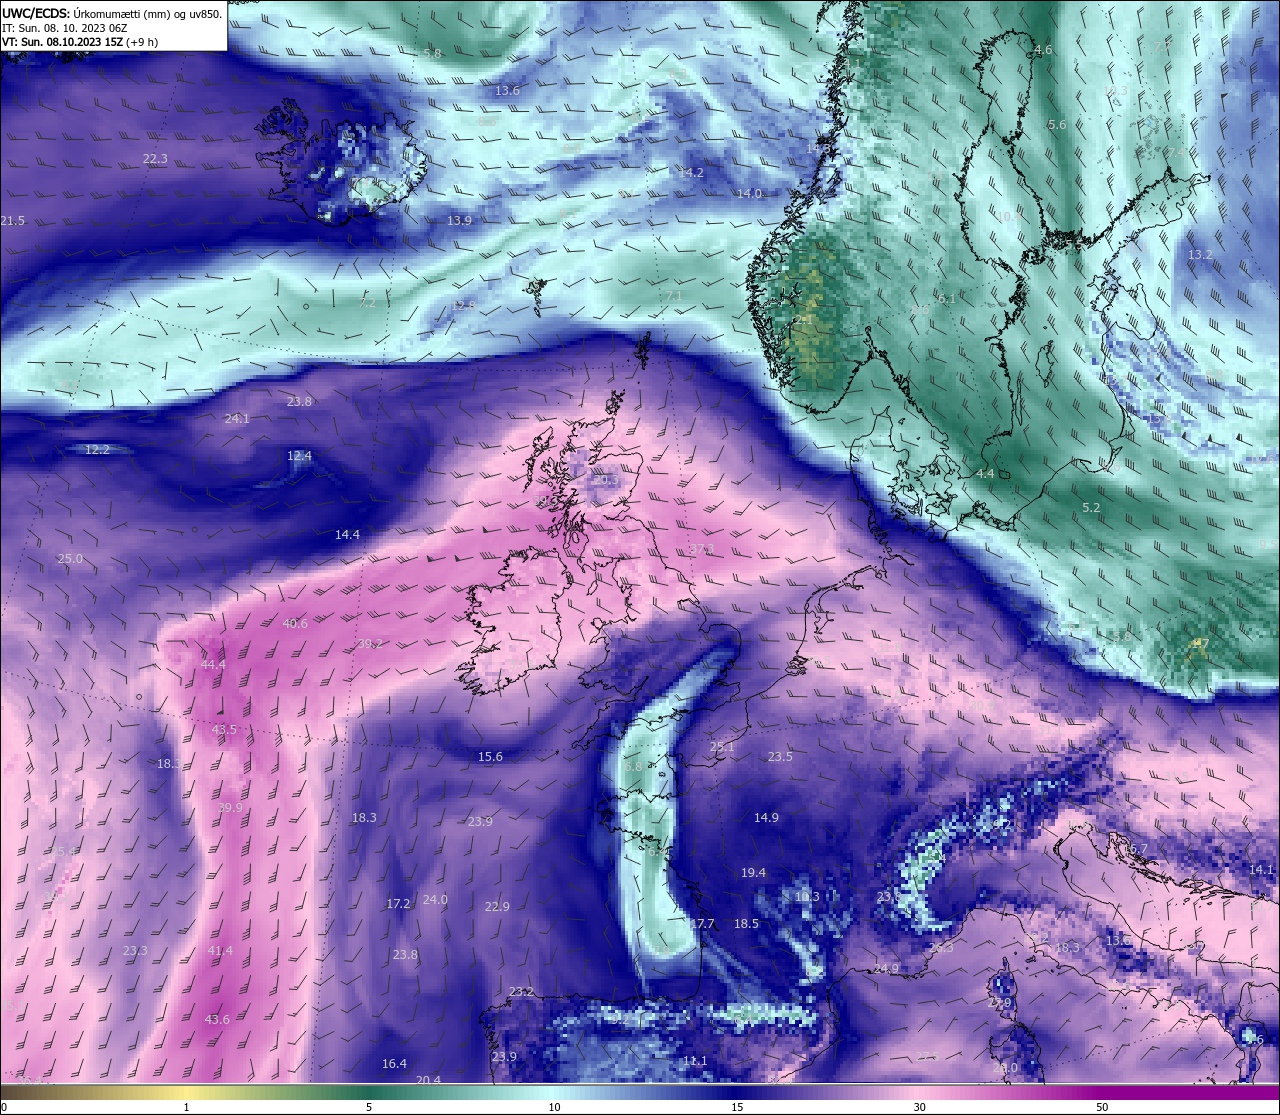
Task: Click the map value "4.4"
Action: click(985, 474)
